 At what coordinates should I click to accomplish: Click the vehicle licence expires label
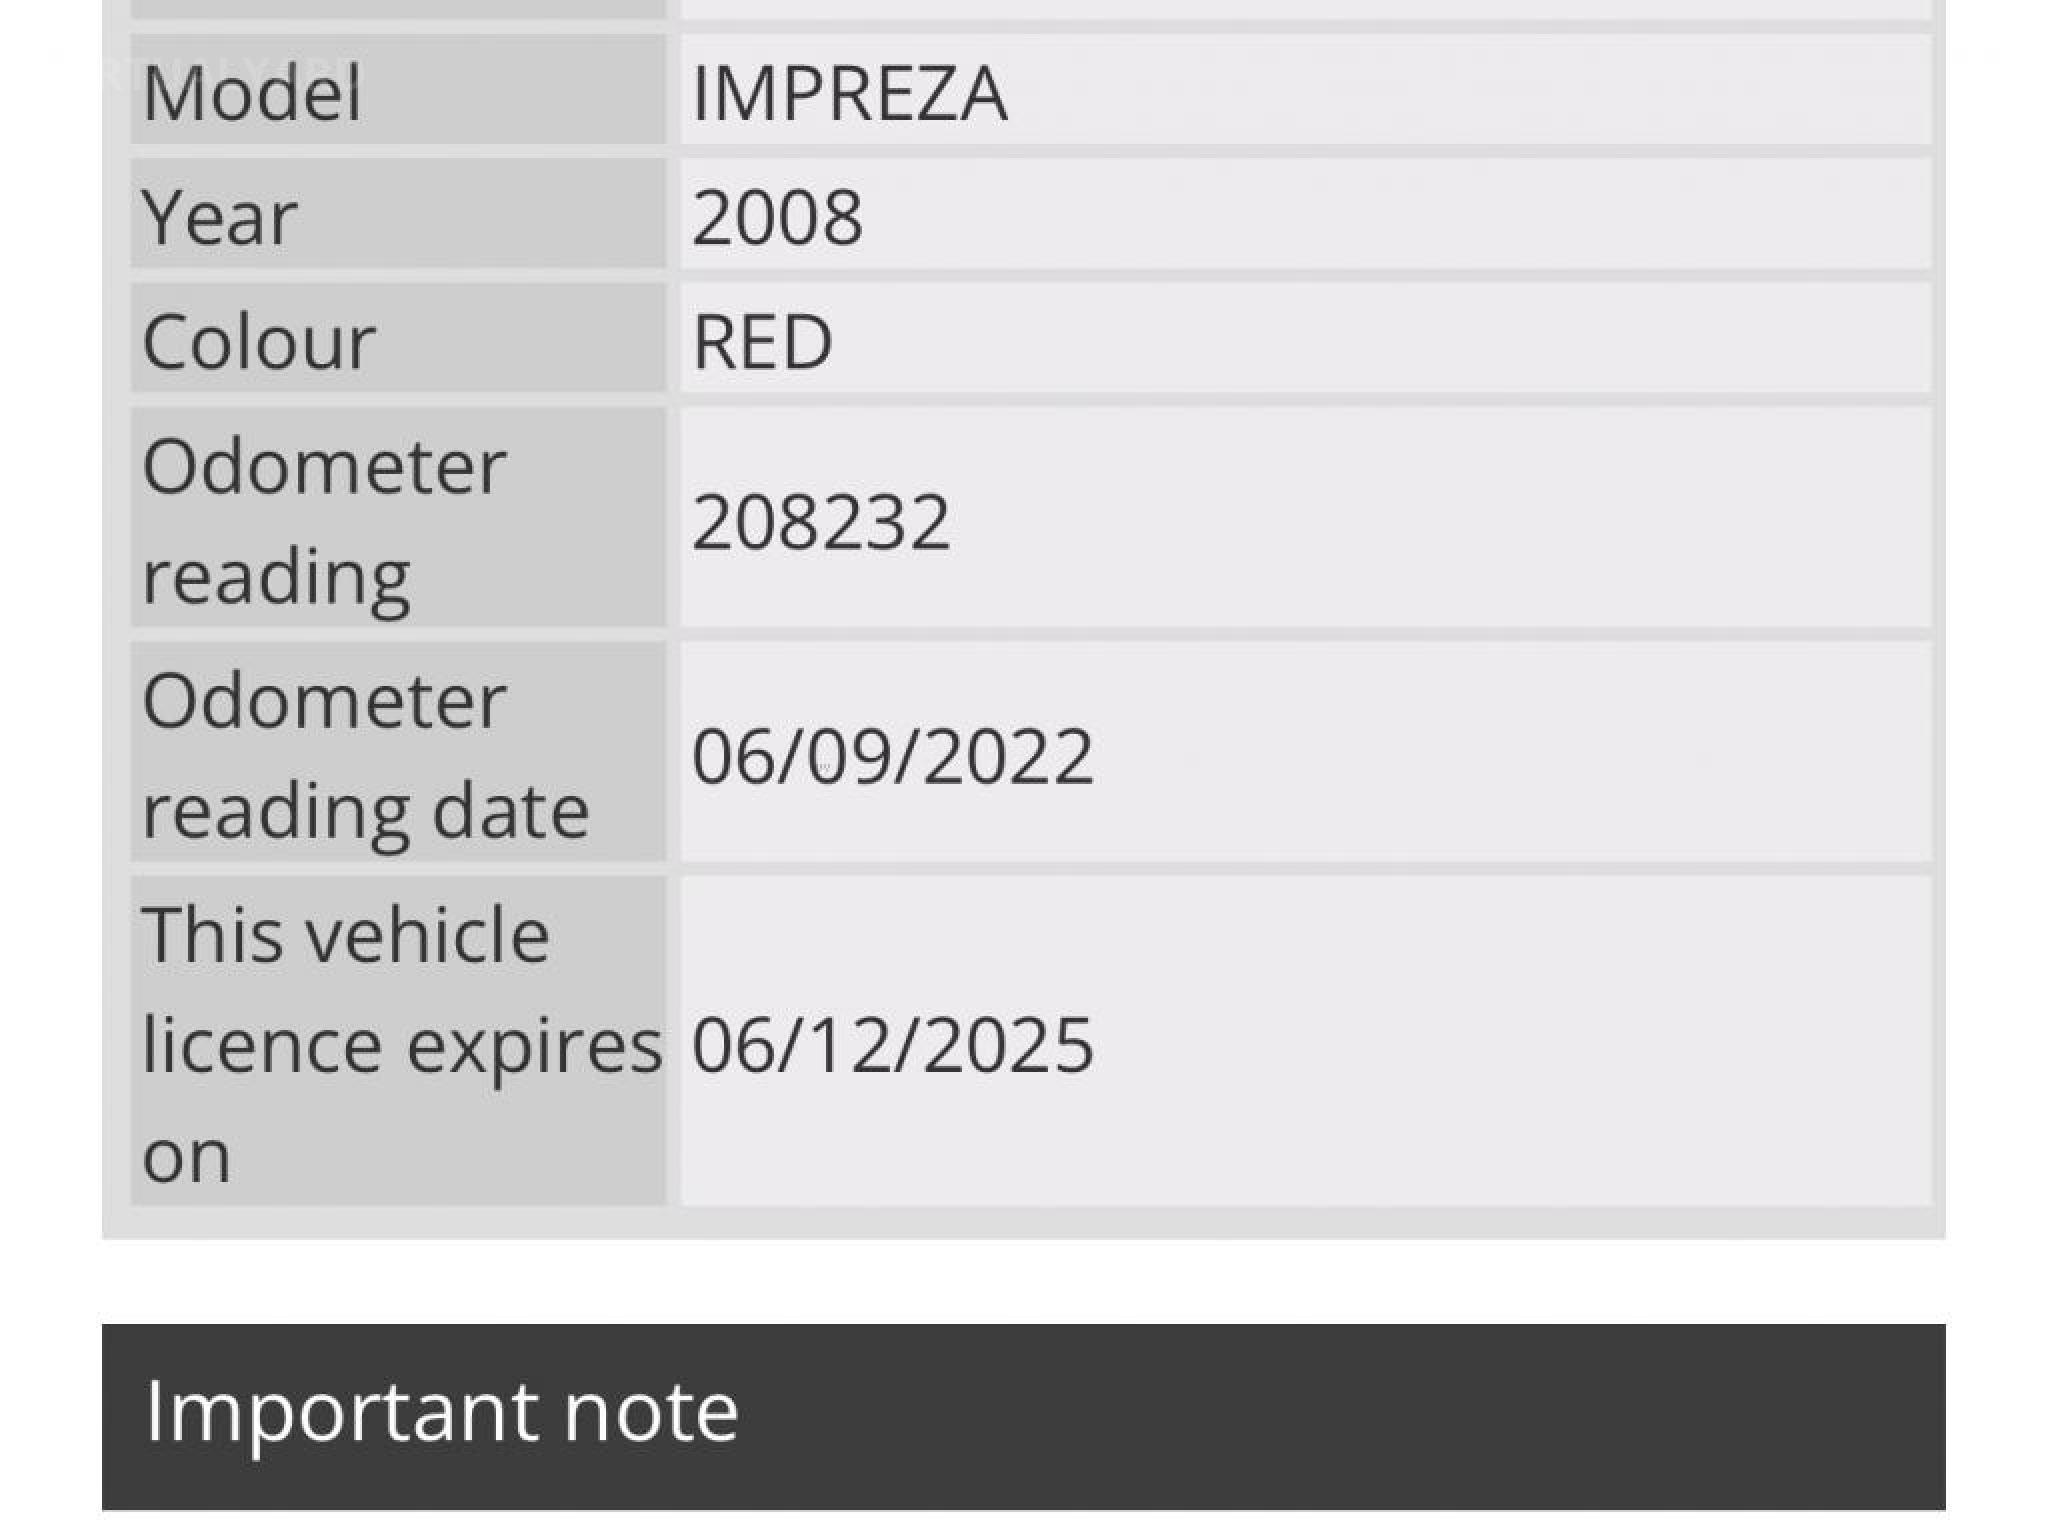[x=398, y=1043]
